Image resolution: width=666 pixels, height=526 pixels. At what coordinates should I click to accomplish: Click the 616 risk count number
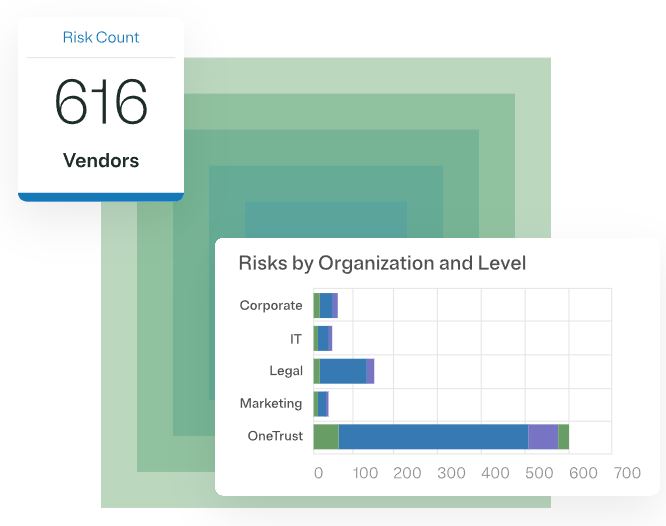tap(101, 103)
